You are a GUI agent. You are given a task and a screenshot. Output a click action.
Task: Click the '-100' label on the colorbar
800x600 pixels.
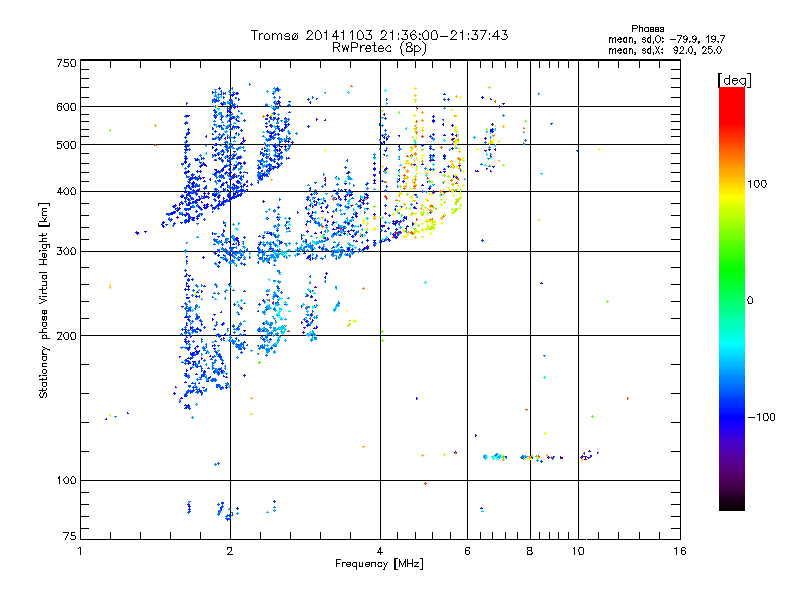tap(761, 417)
